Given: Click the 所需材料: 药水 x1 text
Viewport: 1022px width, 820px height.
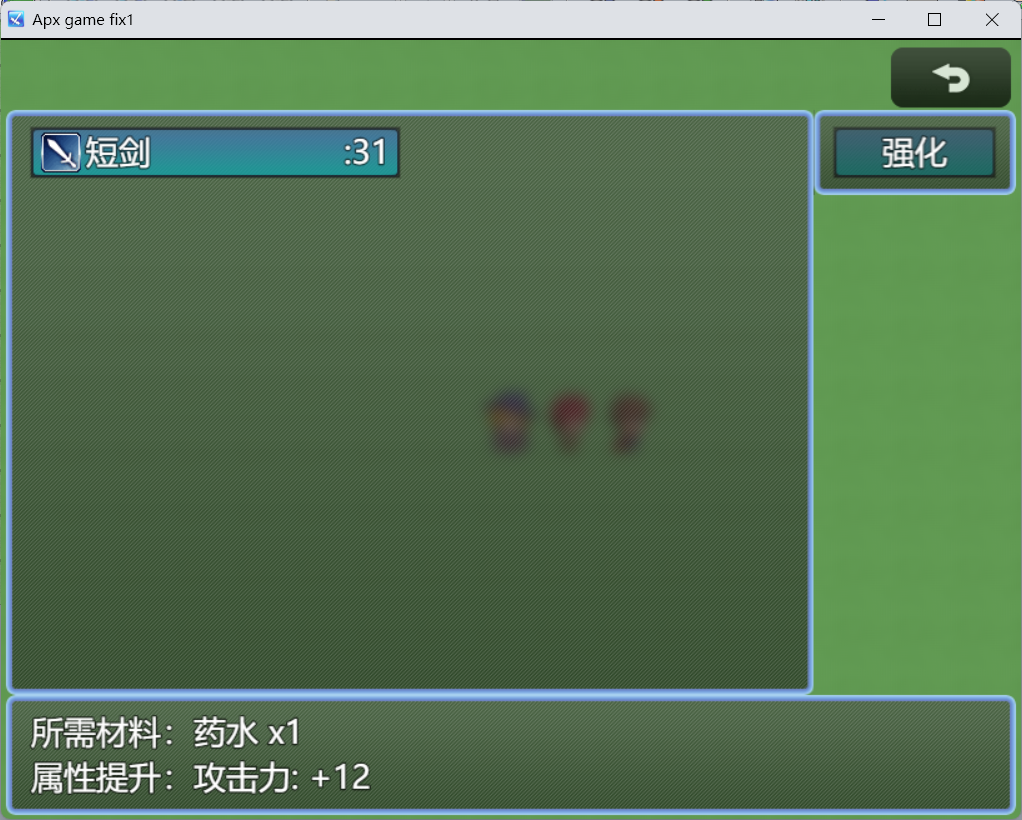Looking at the screenshot, I should [x=166, y=733].
